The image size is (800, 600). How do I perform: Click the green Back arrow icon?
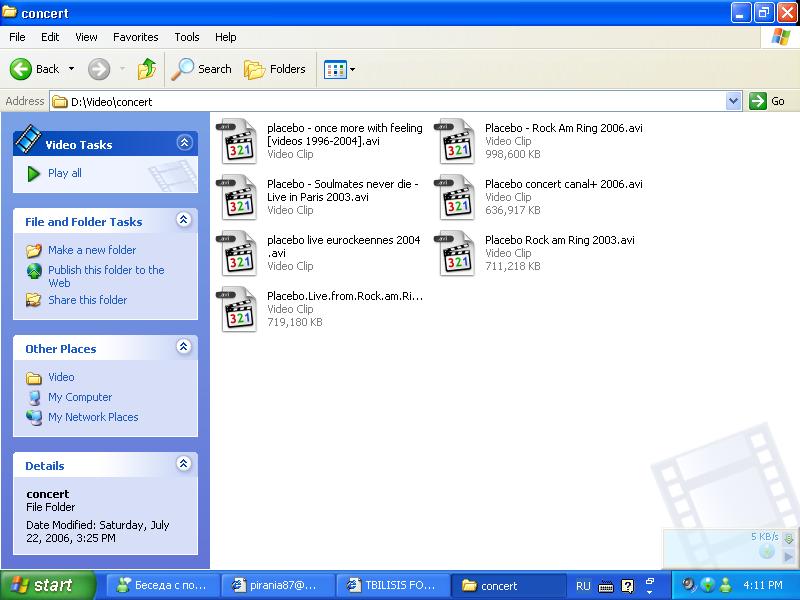pyautogui.click(x=20, y=69)
